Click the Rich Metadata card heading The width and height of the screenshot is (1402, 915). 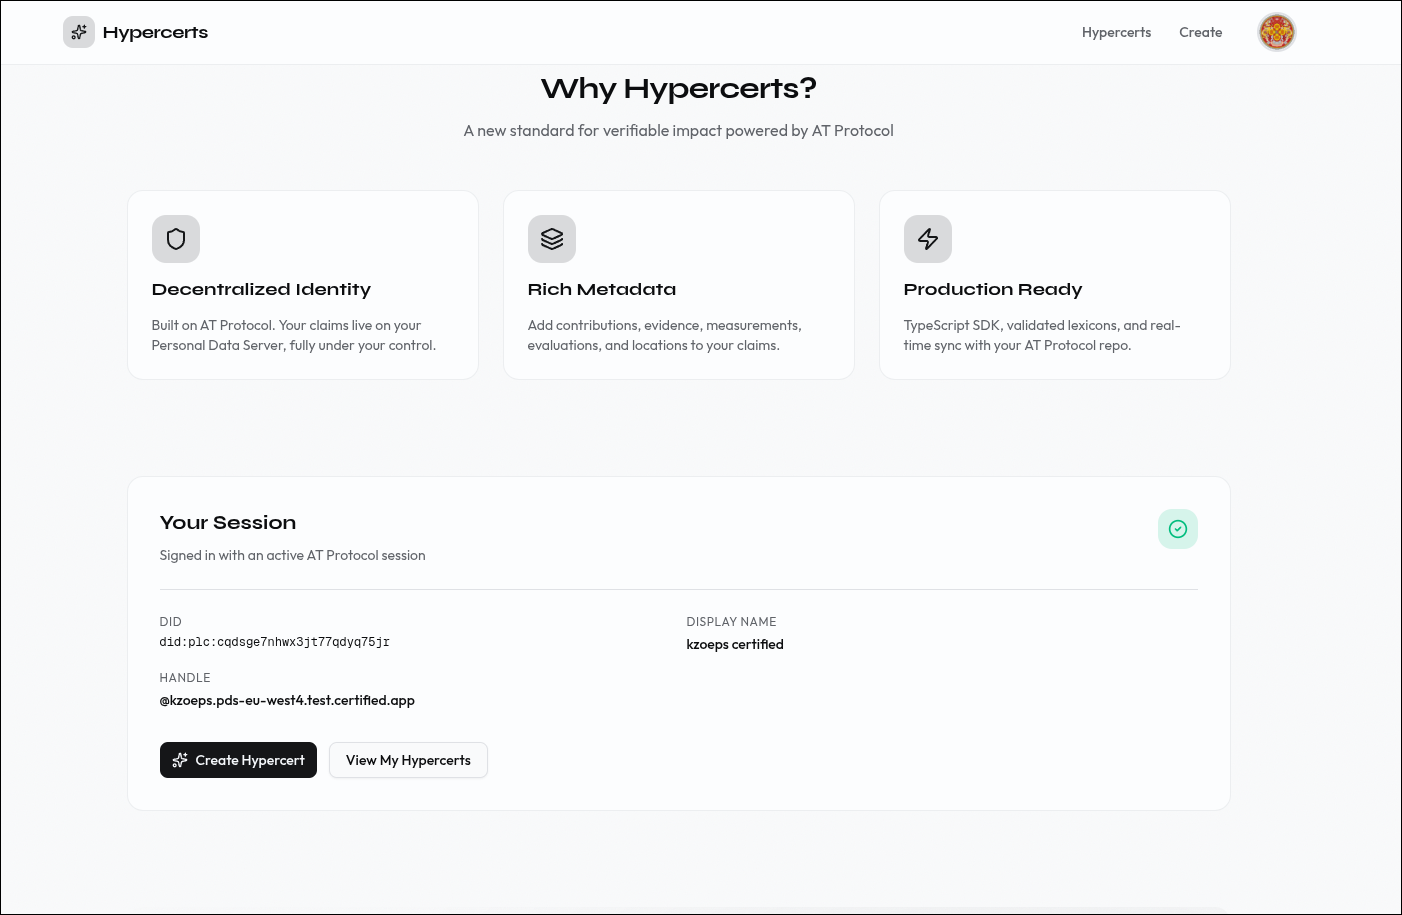pyautogui.click(x=602, y=289)
